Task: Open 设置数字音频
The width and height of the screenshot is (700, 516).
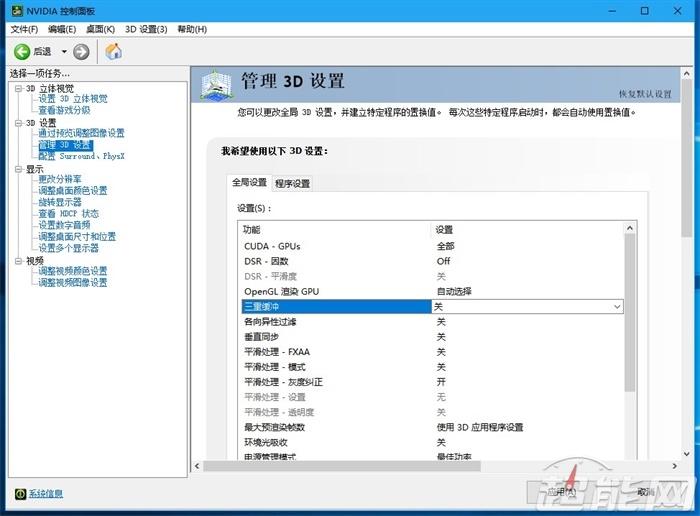Action: (x=64, y=225)
